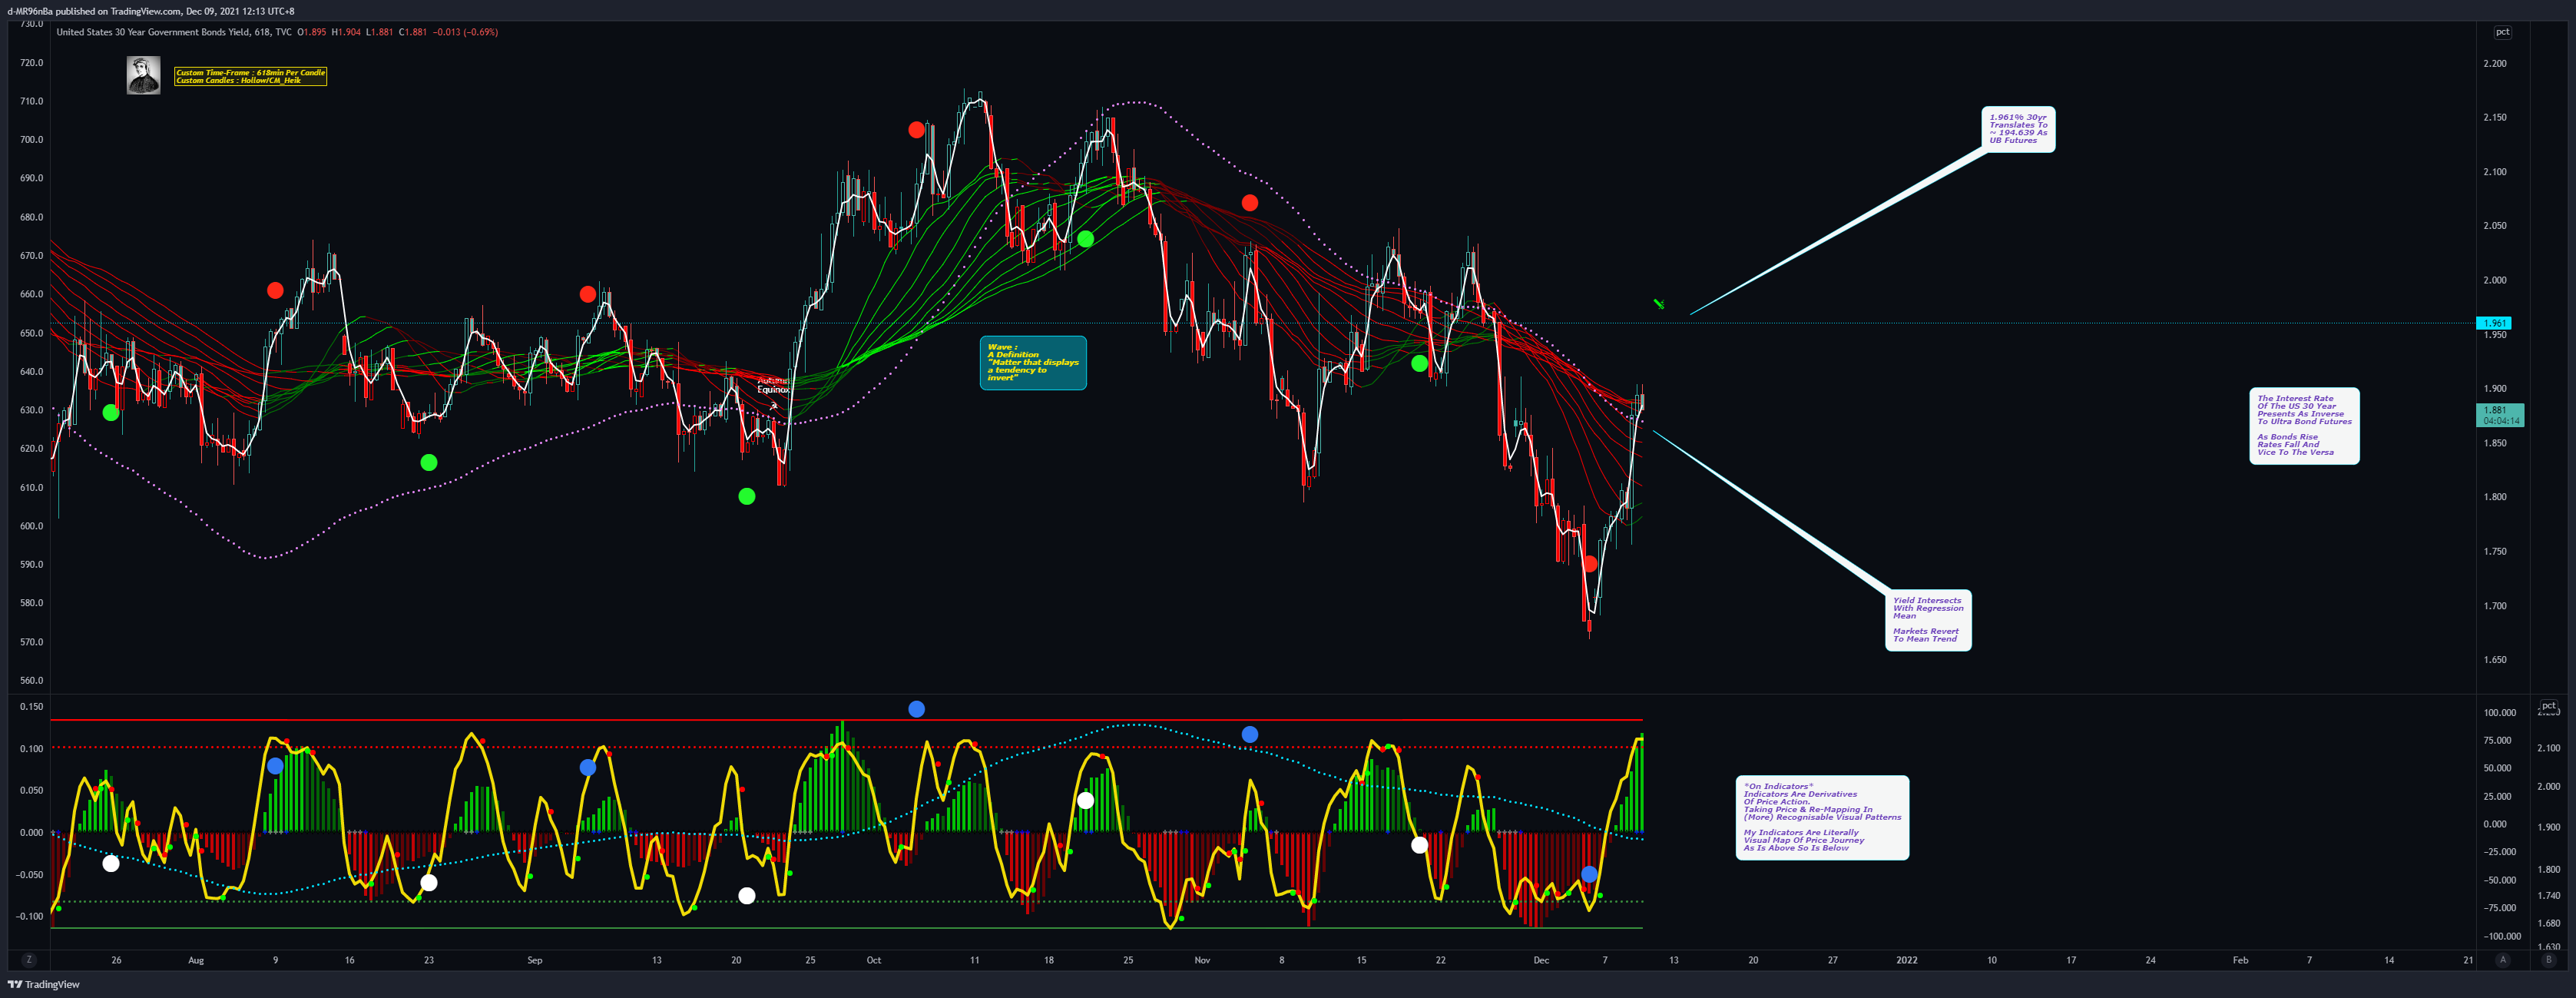Click the 100.000 value on indicator scale
This screenshot has width=2576, height=998.
tap(2499, 713)
